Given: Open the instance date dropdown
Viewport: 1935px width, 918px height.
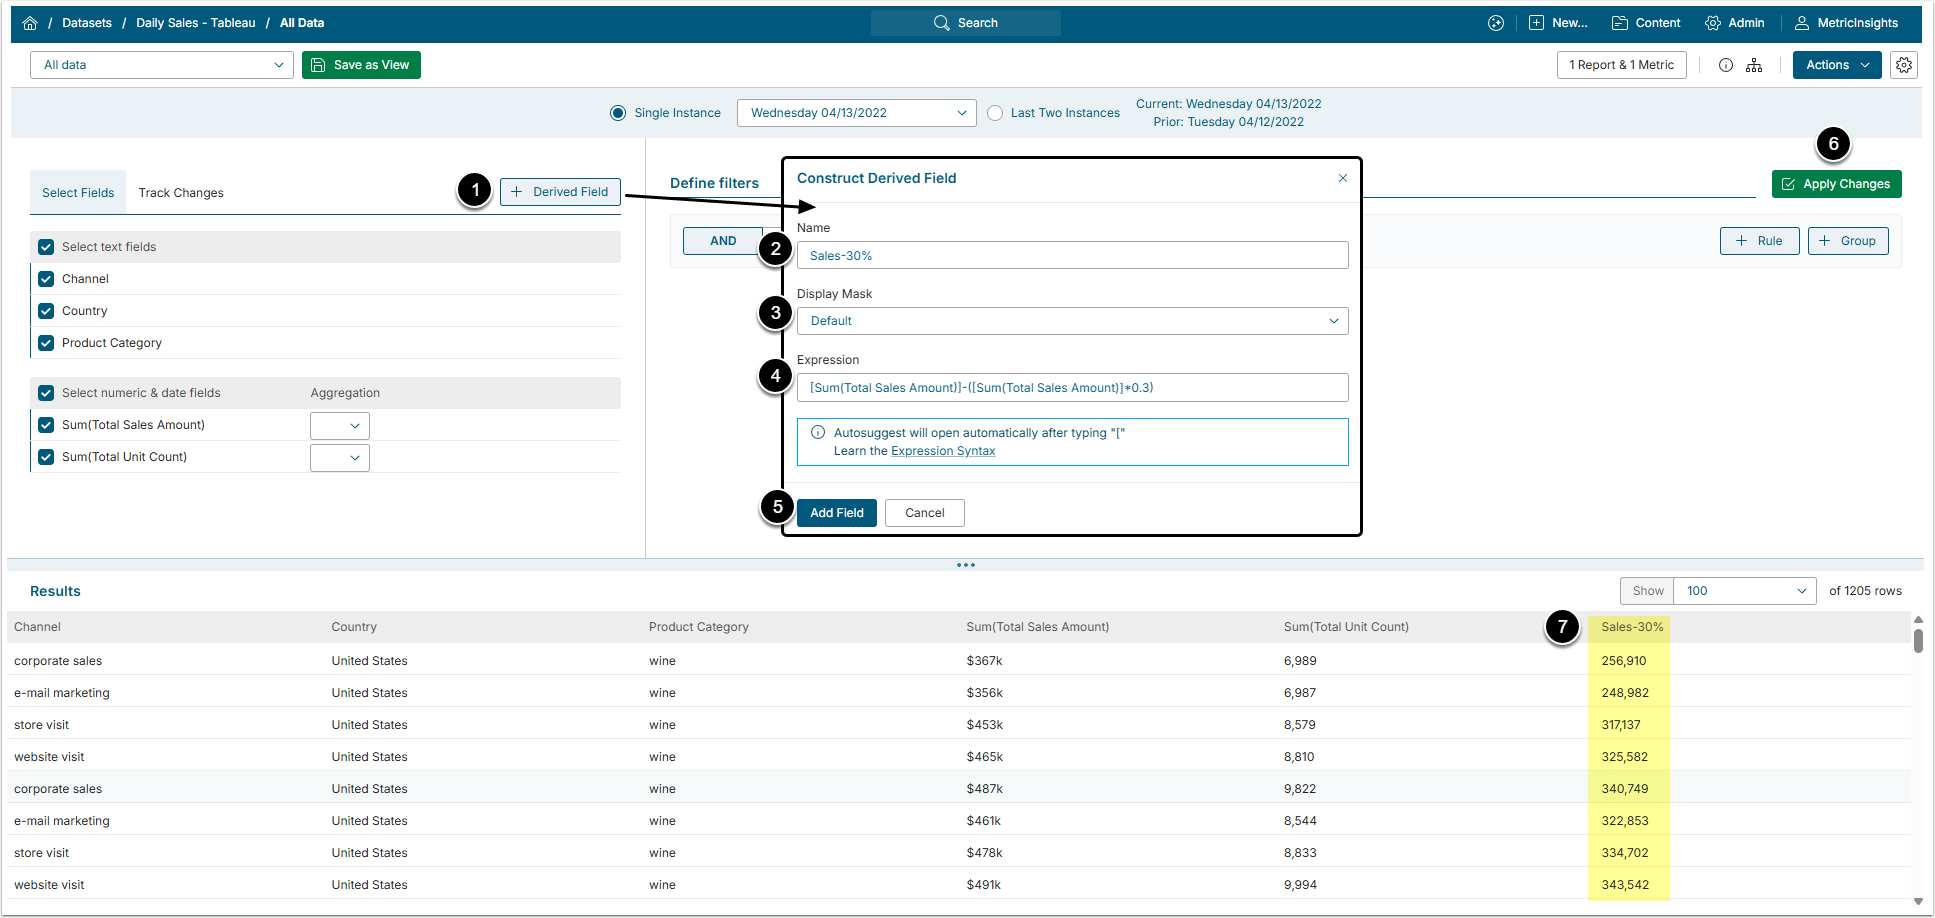Looking at the screenshot, I should (x=856, y=113).
